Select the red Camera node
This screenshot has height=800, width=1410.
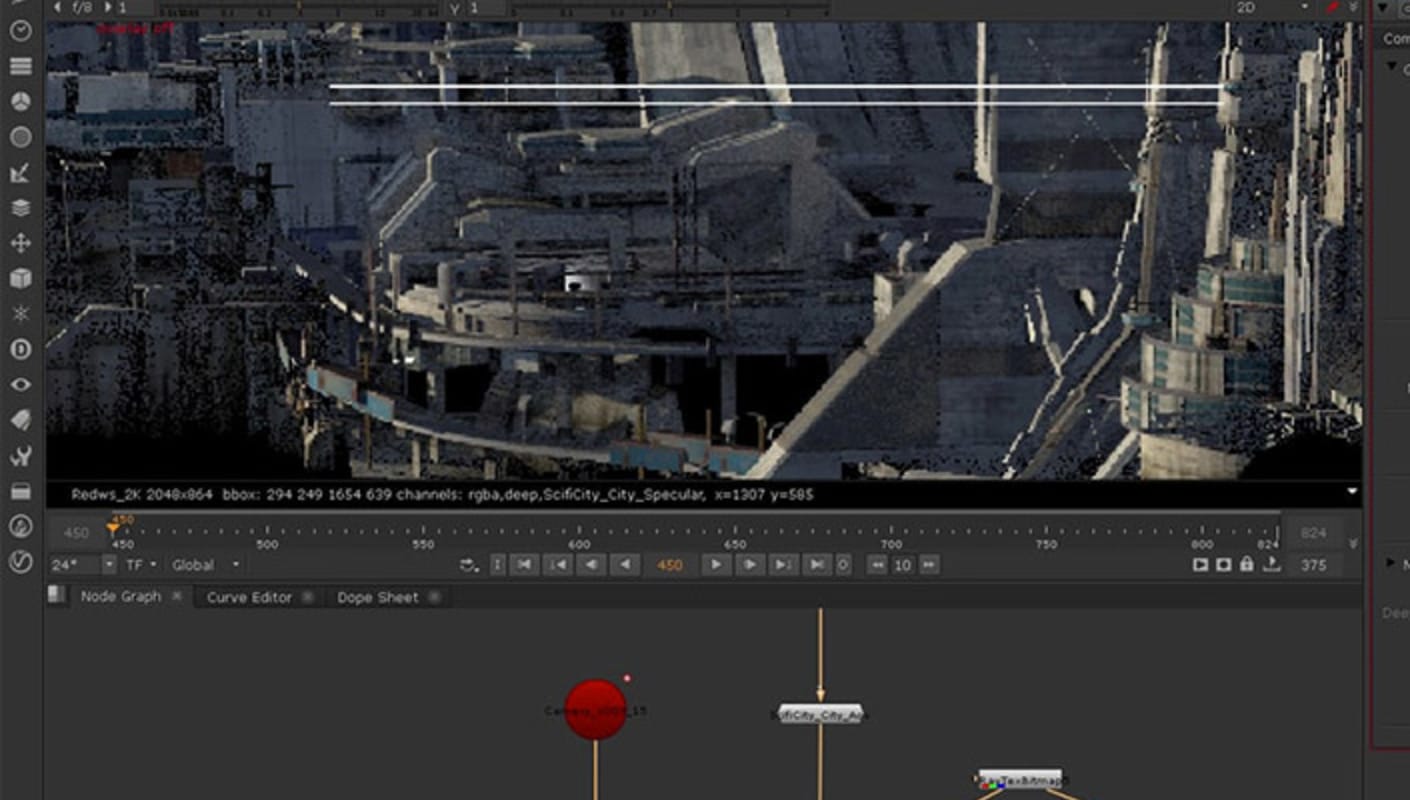[x=596, y=710]
